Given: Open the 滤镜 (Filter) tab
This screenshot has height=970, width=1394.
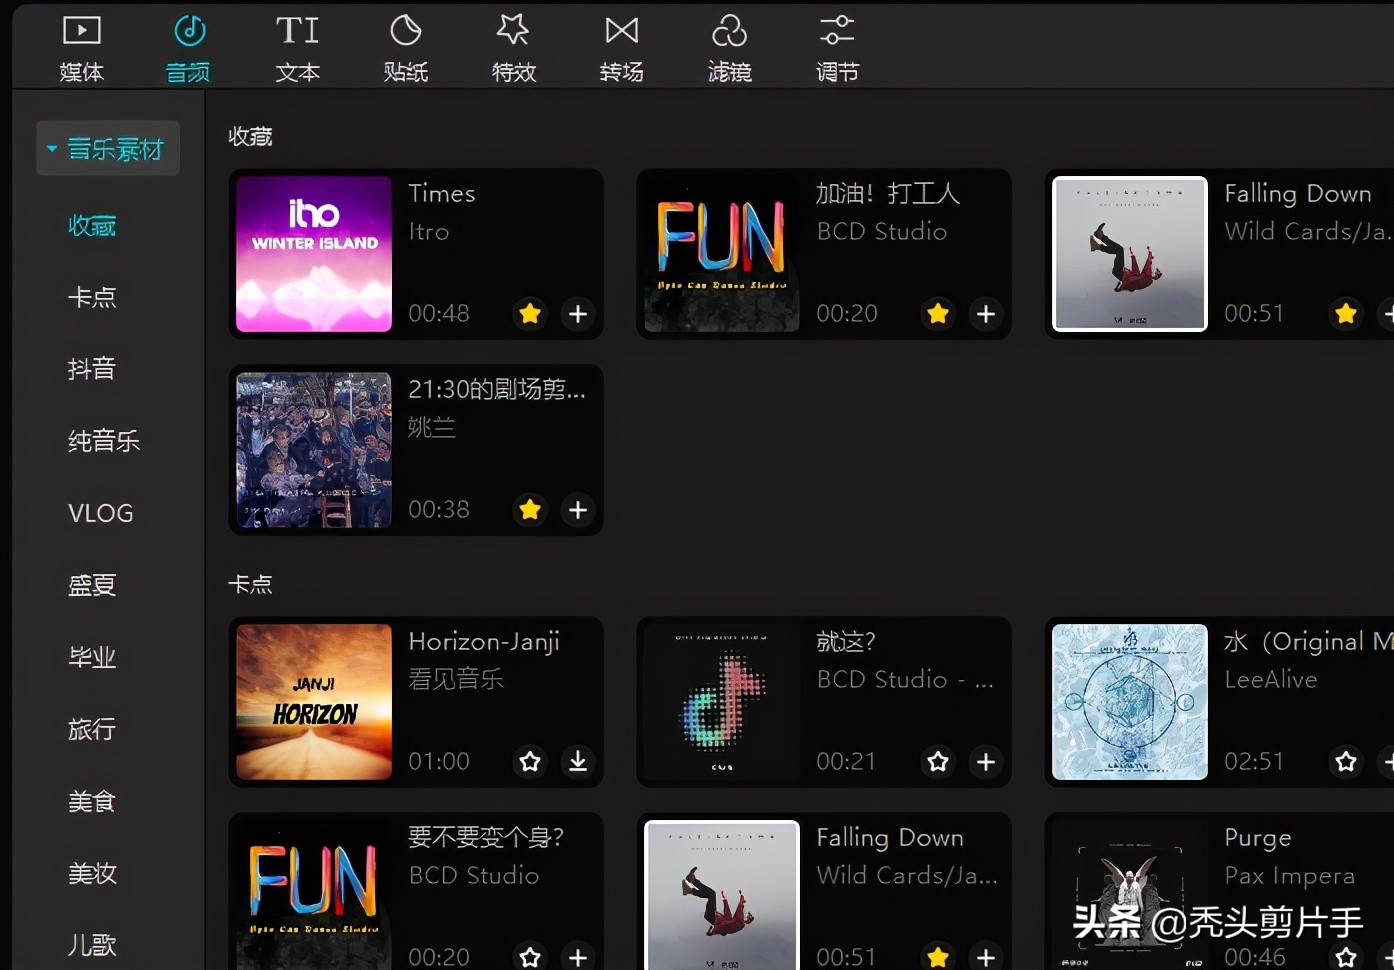Looking at the screenshot, I should [729, 49].
